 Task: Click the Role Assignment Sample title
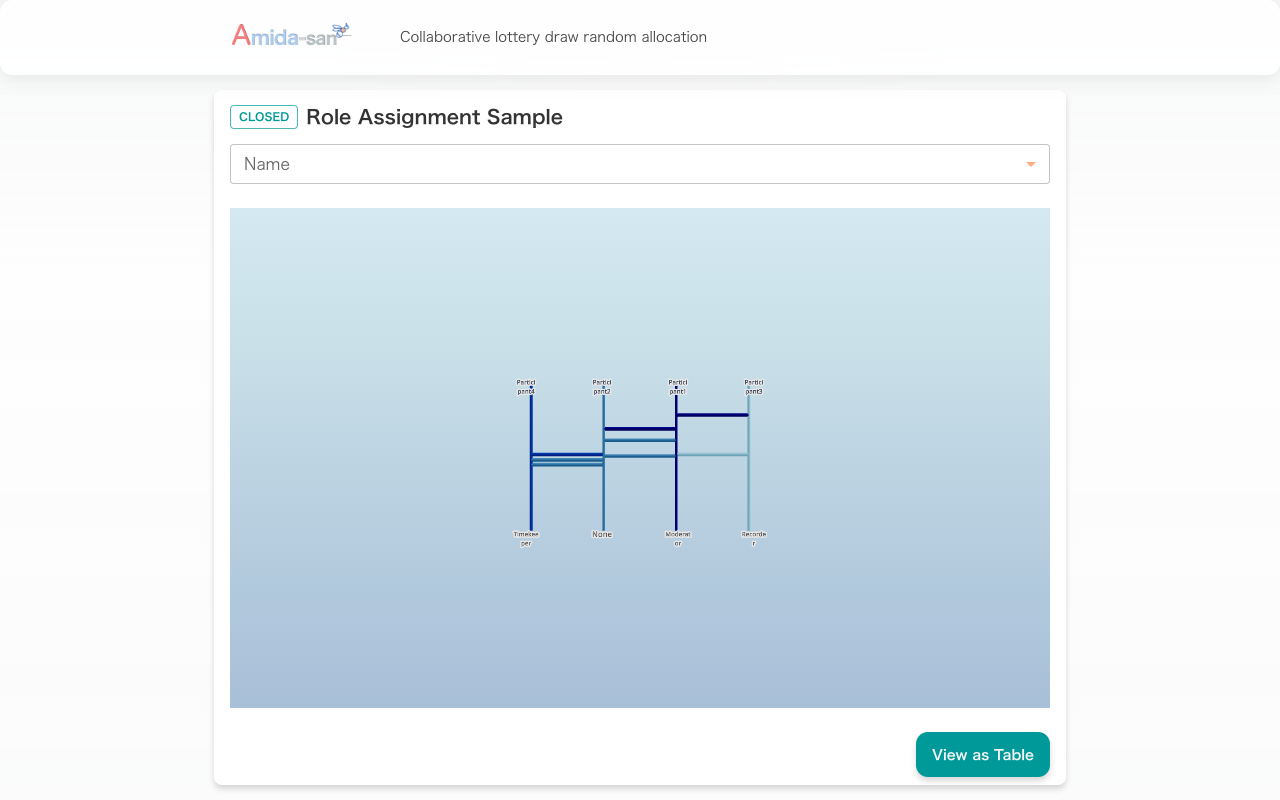pyautogui.click(x=434, y=117)
